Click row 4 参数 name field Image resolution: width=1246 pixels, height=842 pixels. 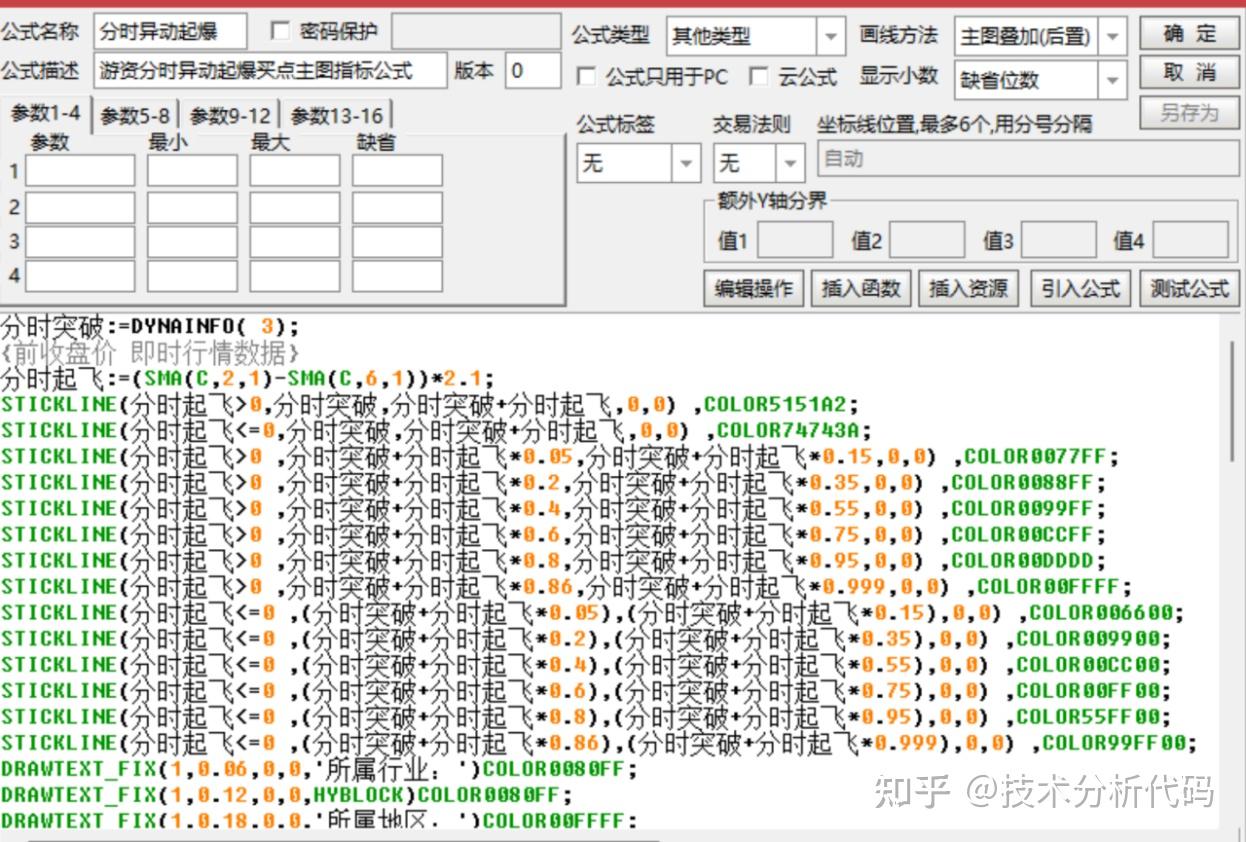click(80, 276)
